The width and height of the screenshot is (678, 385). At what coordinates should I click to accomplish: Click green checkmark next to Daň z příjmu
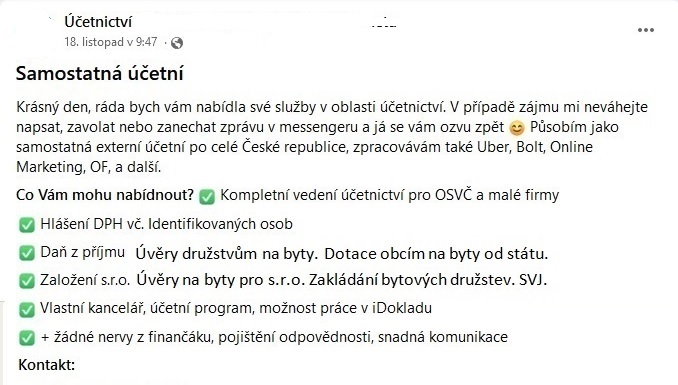coord(27,253)
